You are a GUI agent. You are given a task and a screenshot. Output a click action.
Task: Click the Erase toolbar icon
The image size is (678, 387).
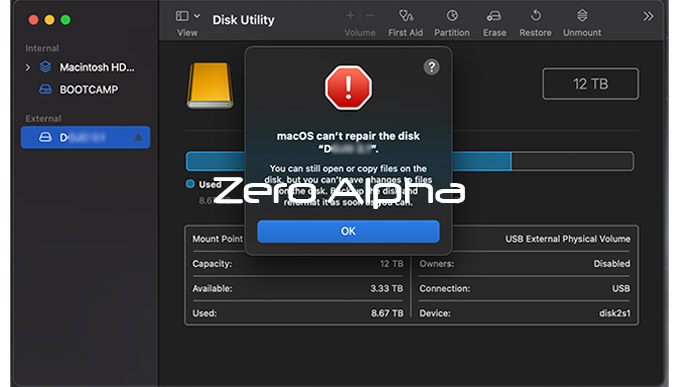coord(494,16)
